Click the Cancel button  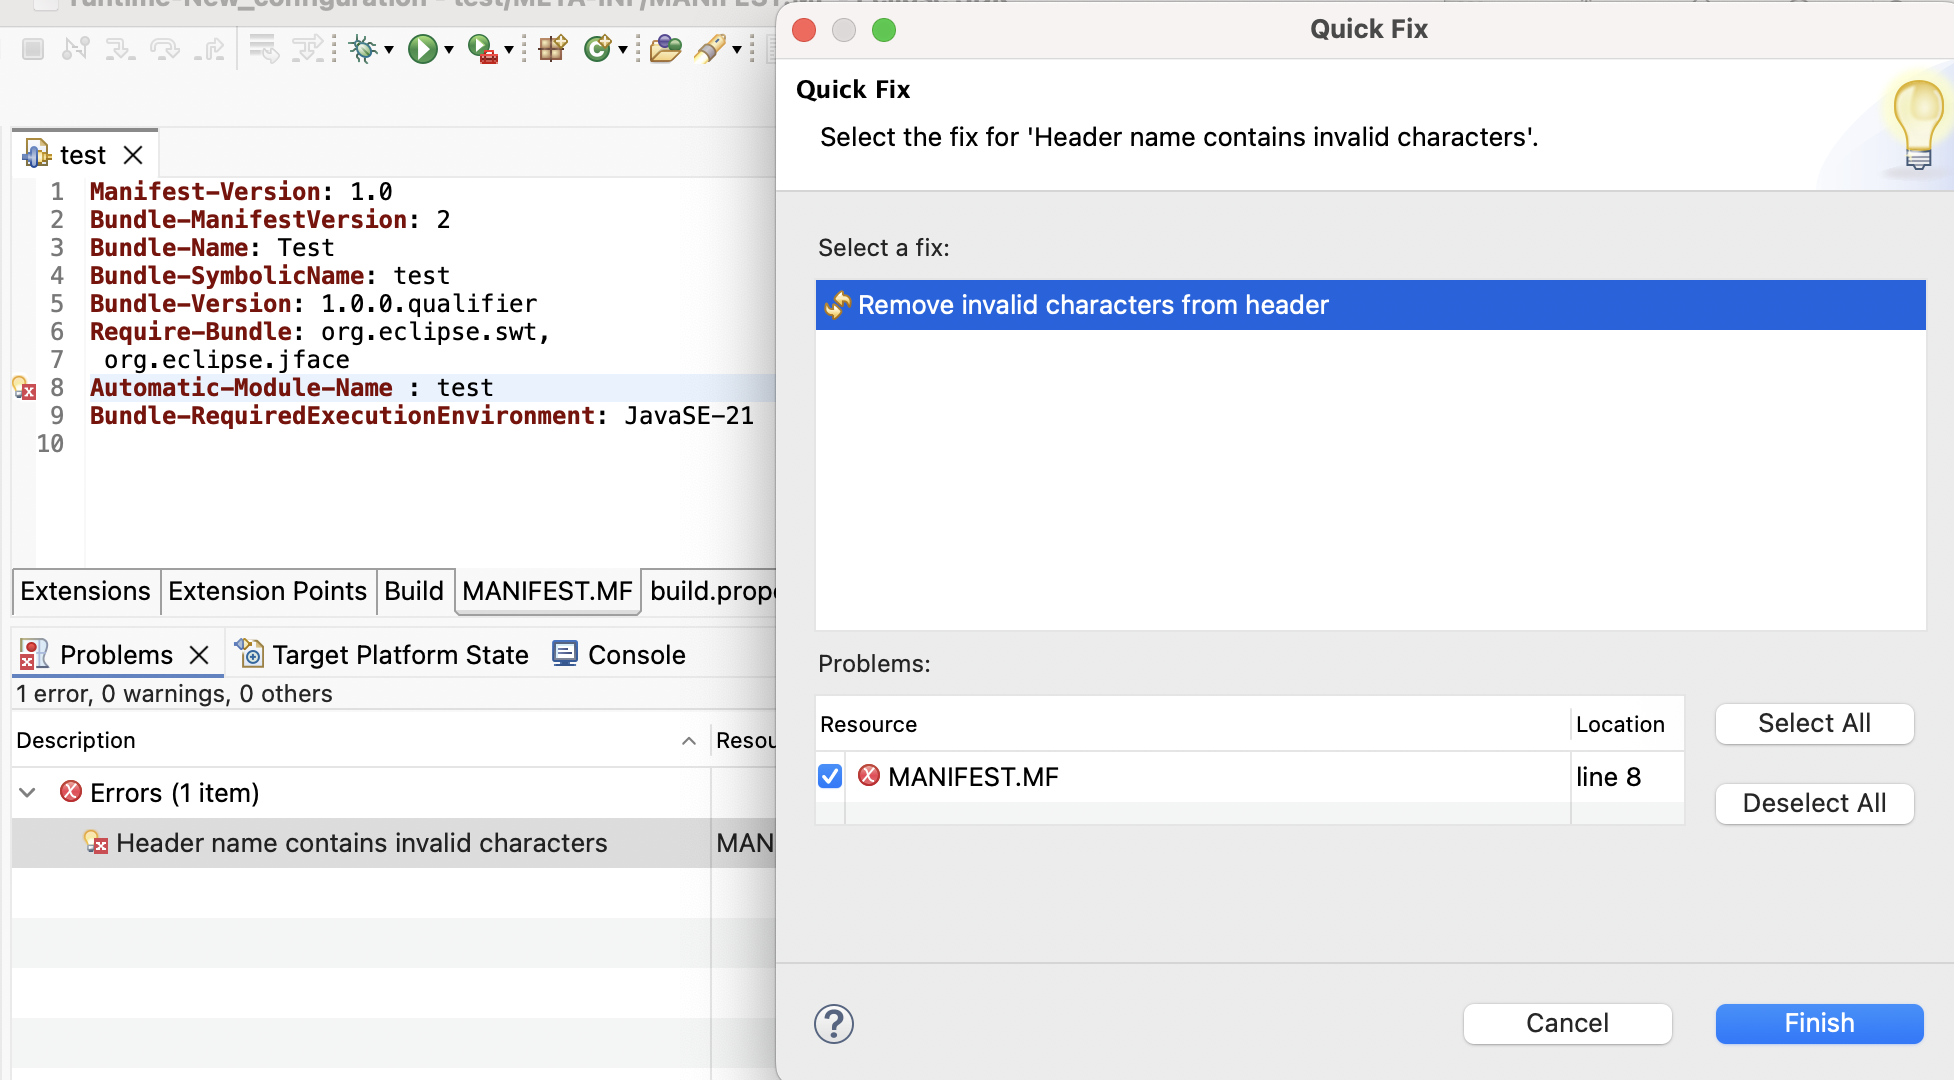point(1567,1023)
